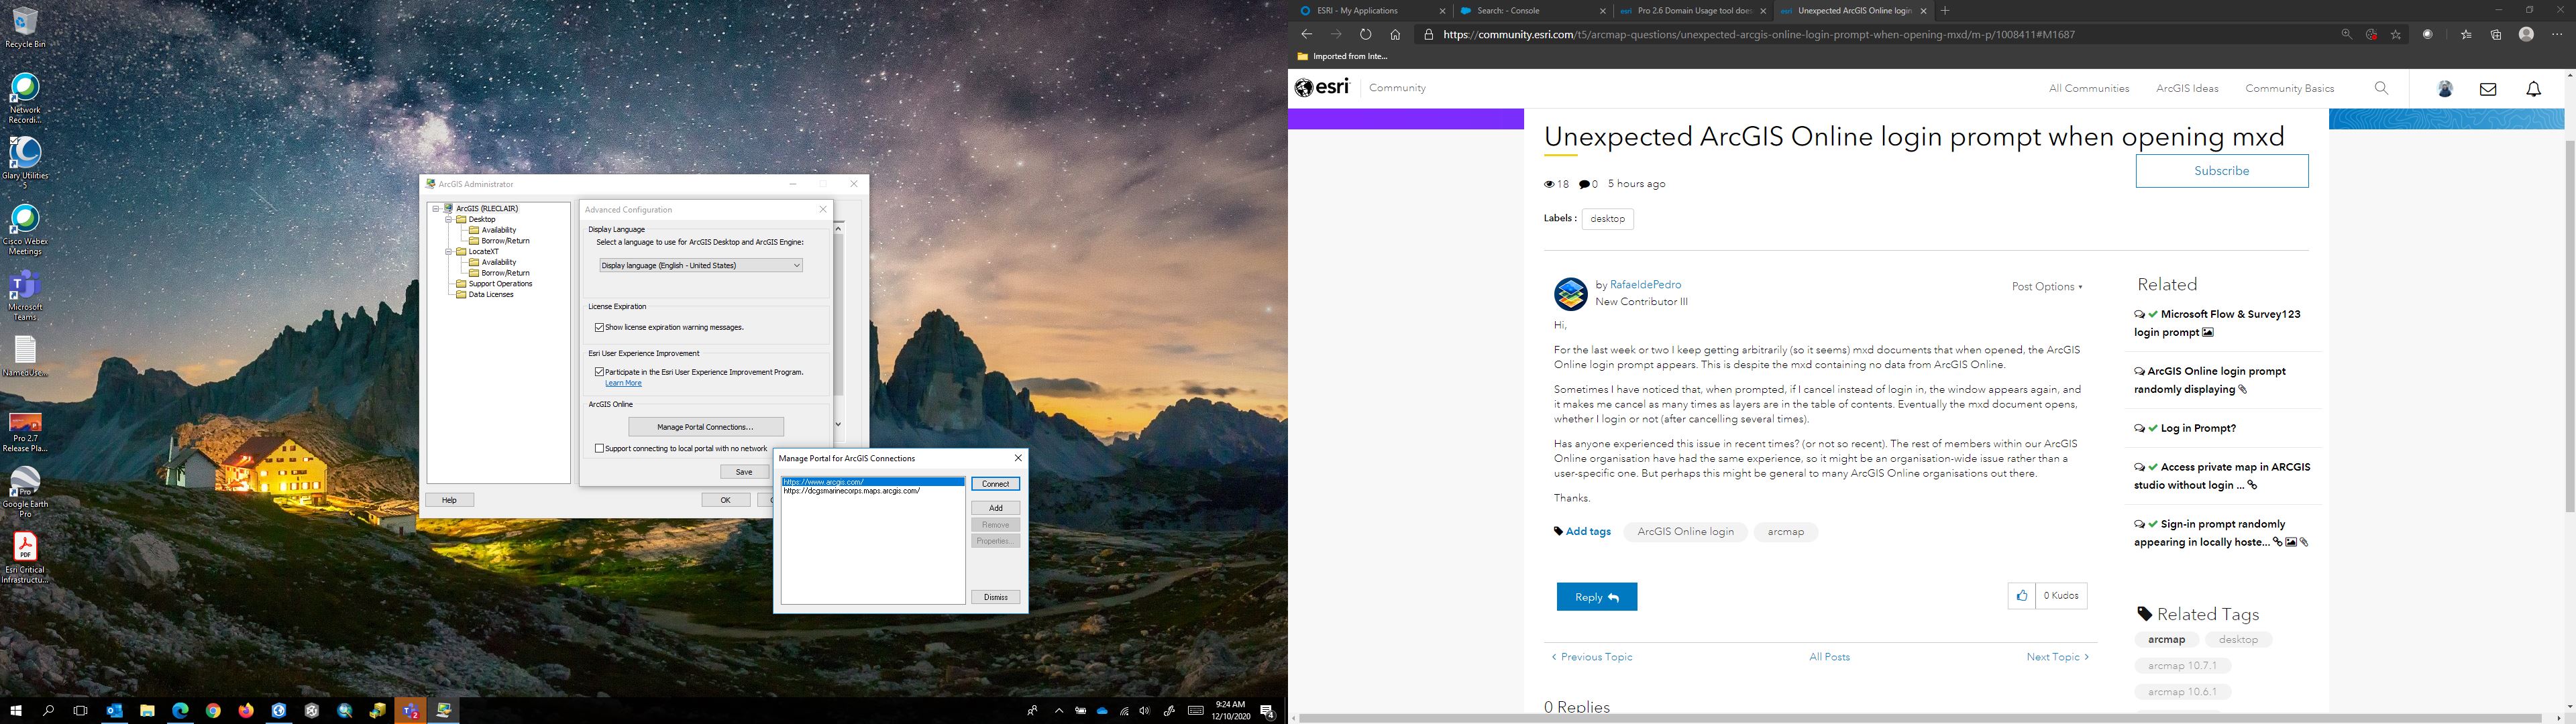Give kudos with the thumbs-up icon
This screenshot has height=724, width=2576.
coord(2021,596)
